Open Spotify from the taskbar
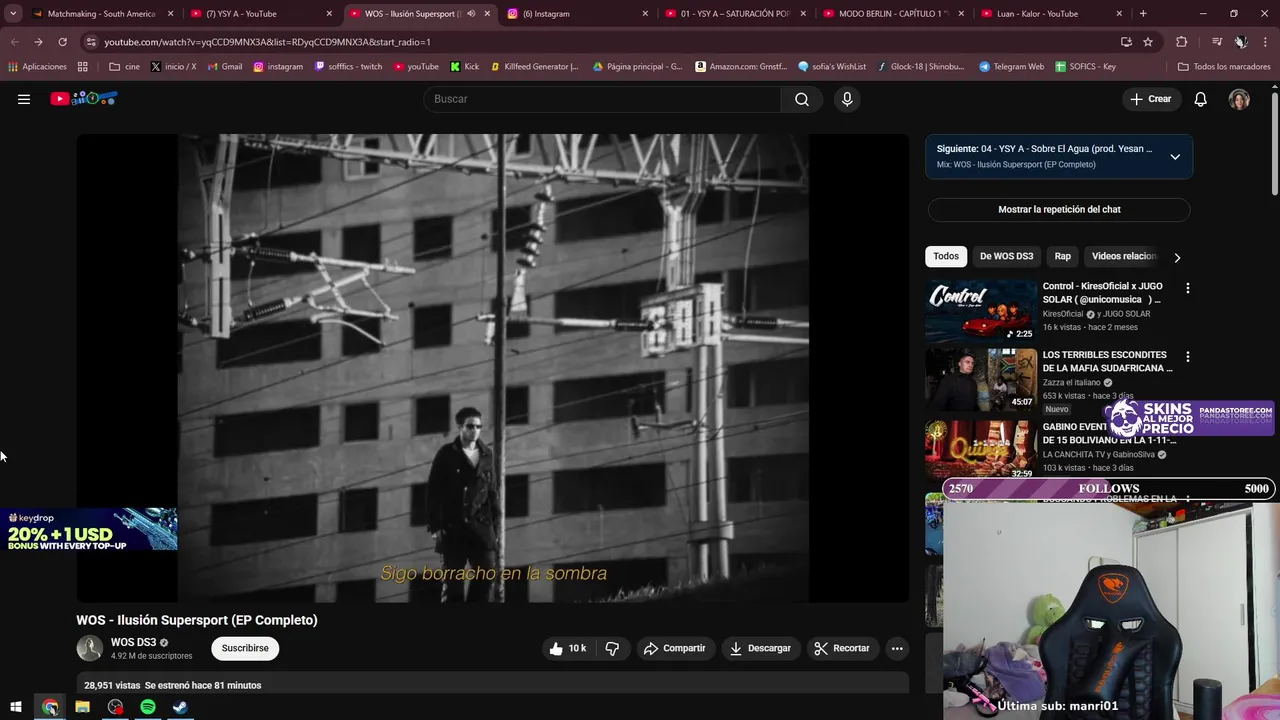1280x720 pixels. [x=148, y=707]
